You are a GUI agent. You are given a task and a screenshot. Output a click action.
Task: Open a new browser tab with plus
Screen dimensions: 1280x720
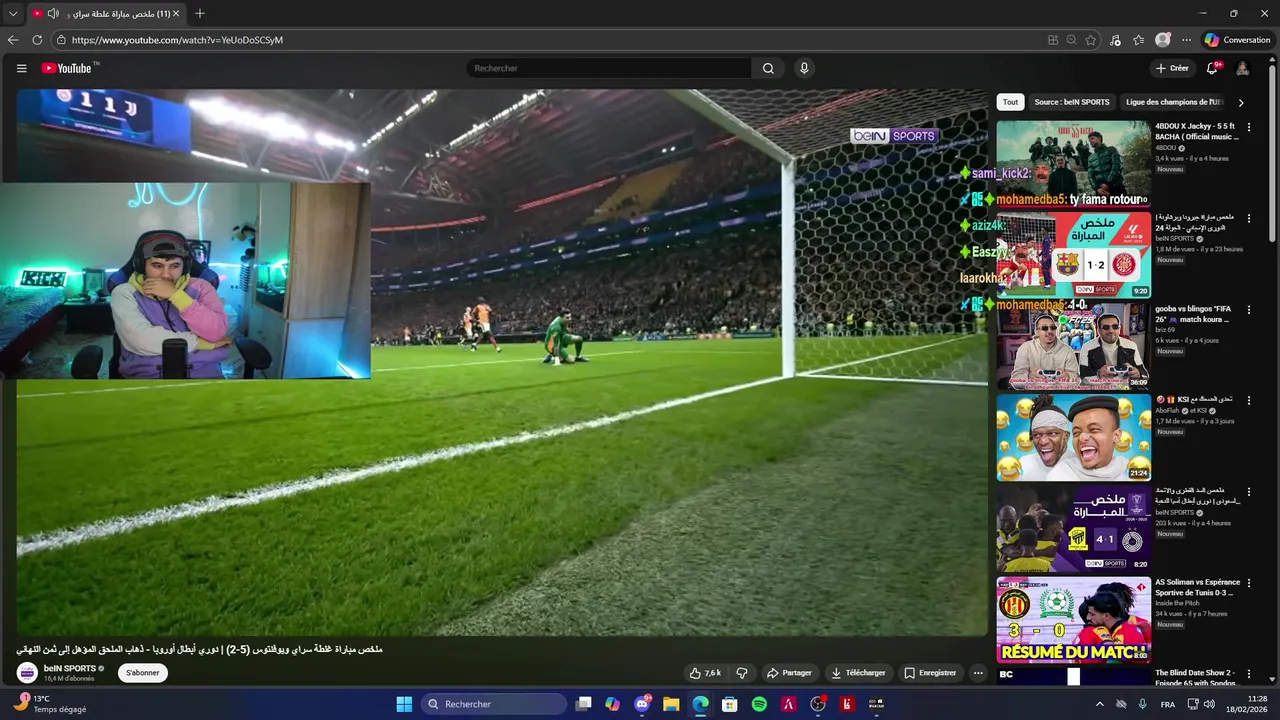click(200, 14)
